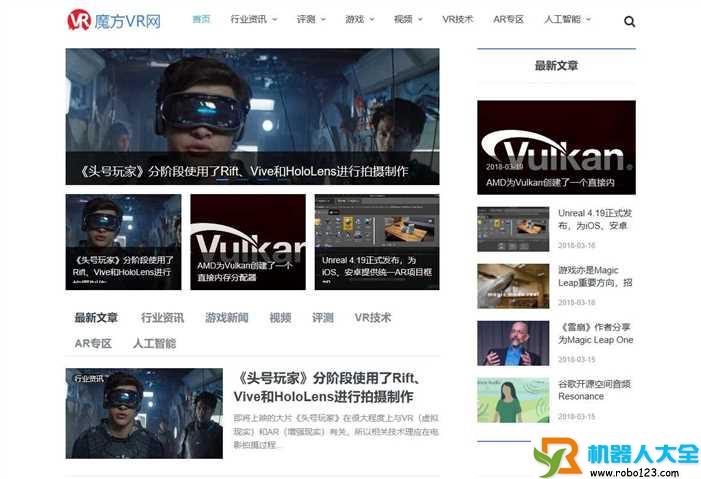Image resolution: width=701 pixels, height=479 pixels.
Task: Expand the 评测 nav dropdown
Action: pos(311,19)
